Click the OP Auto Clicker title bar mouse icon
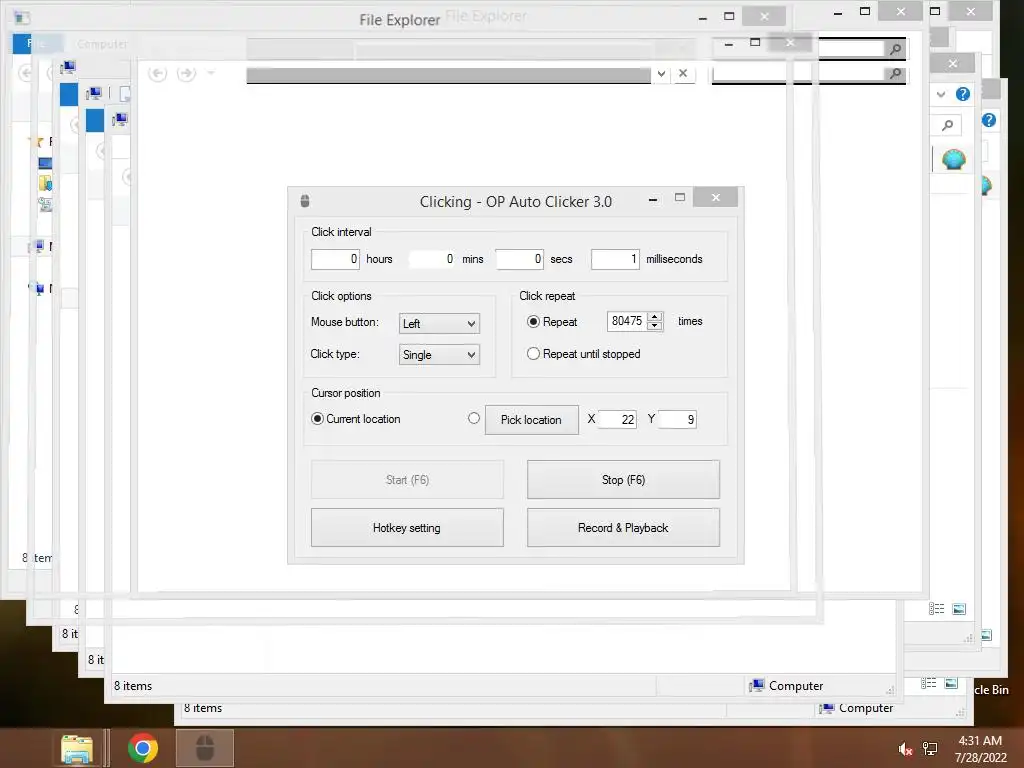Image resolution: width=1024 pixels, height=768 pixels. coord(304,200)
